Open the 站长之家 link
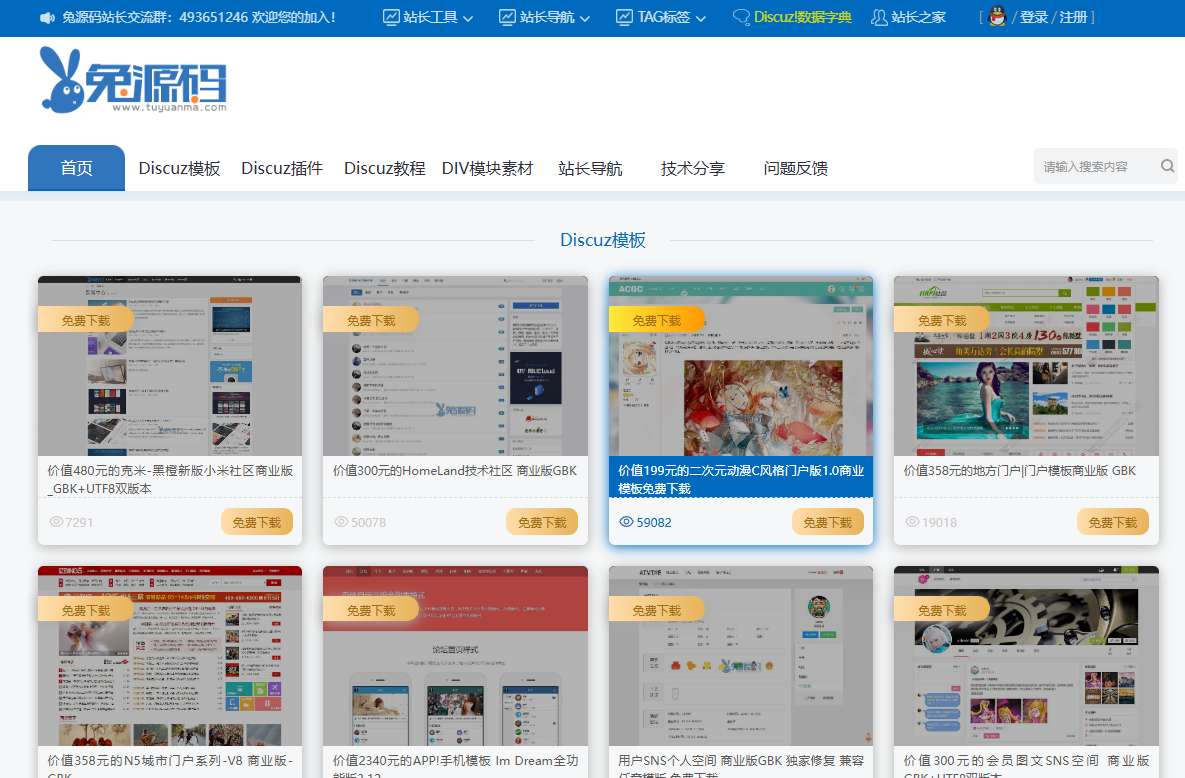 pyautogui.click(x=918, y=17)
